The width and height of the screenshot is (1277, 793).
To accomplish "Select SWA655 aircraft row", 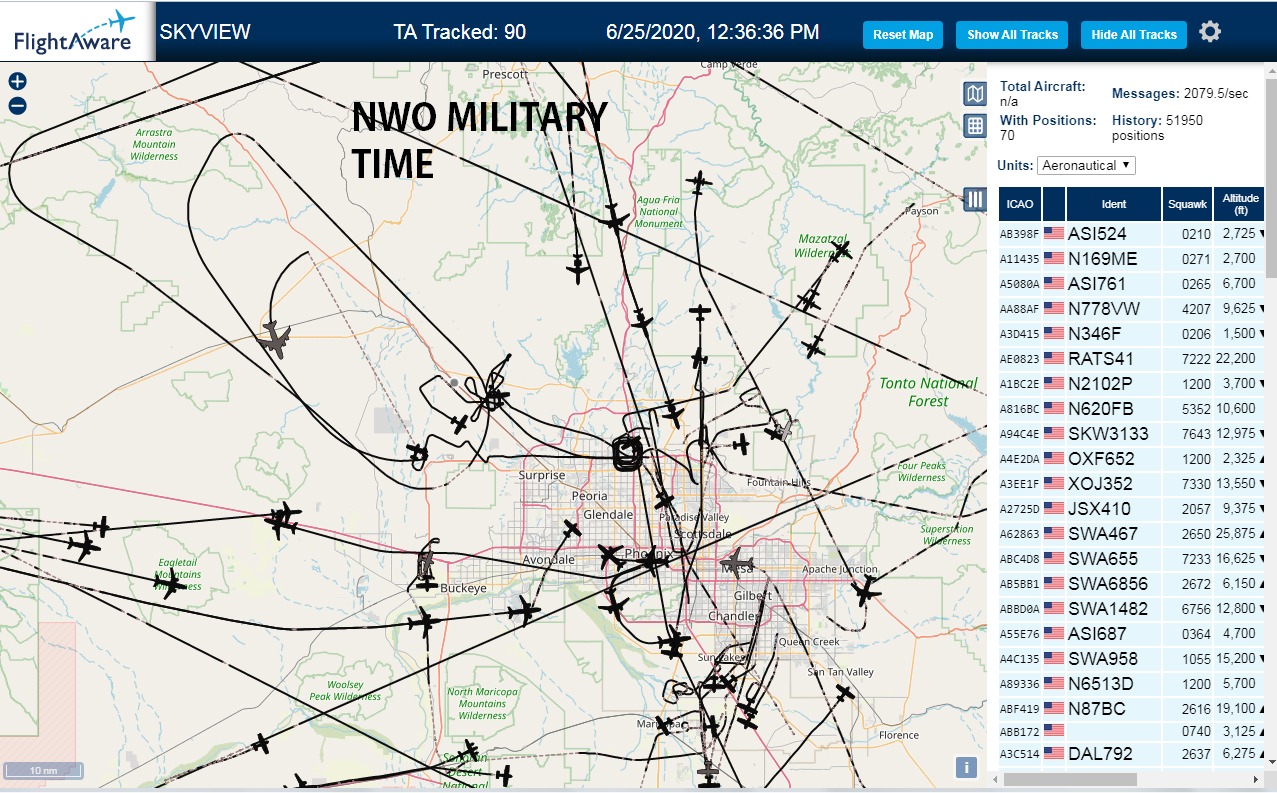I will pos(1132,558).
